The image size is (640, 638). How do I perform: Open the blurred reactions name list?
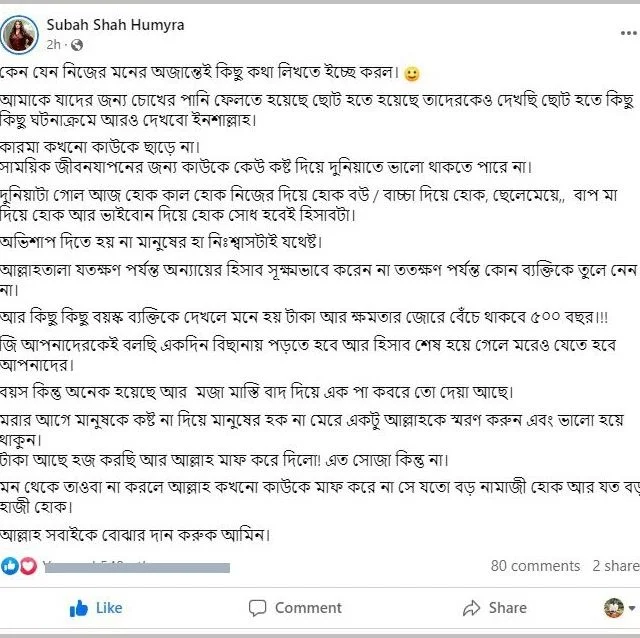point(137,567)
